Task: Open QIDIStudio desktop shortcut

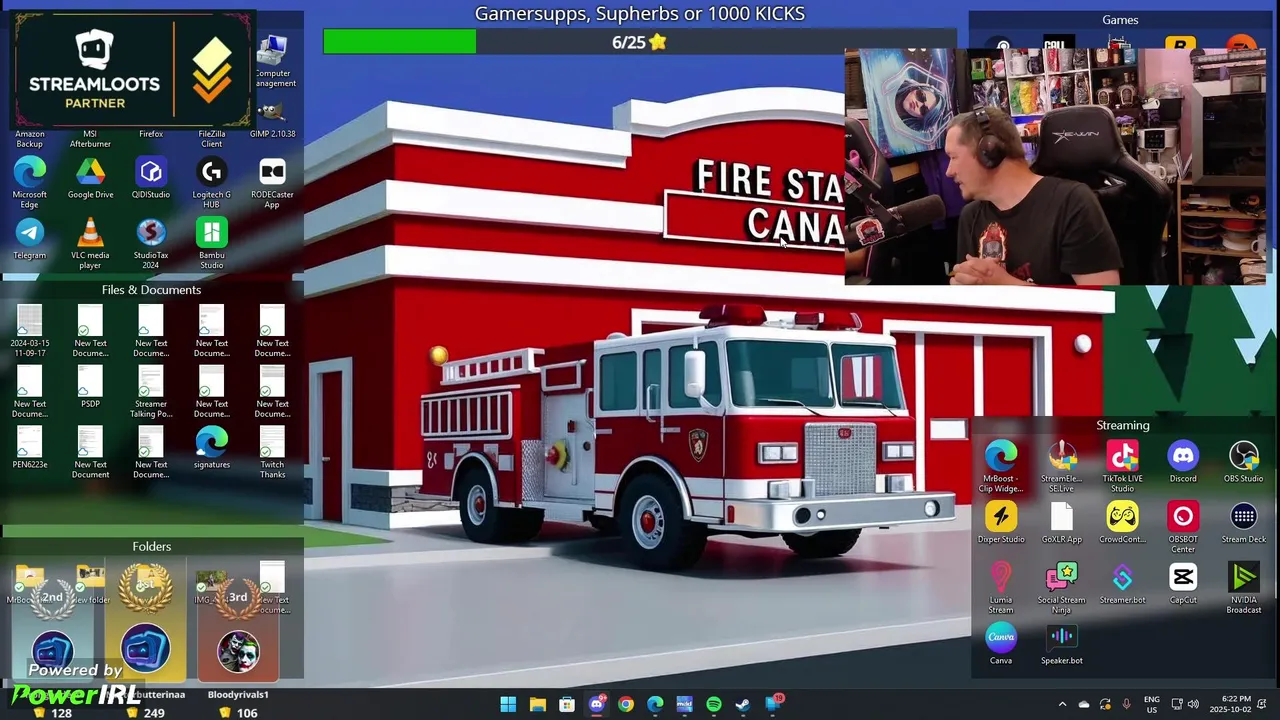Action: click(151, 178)
